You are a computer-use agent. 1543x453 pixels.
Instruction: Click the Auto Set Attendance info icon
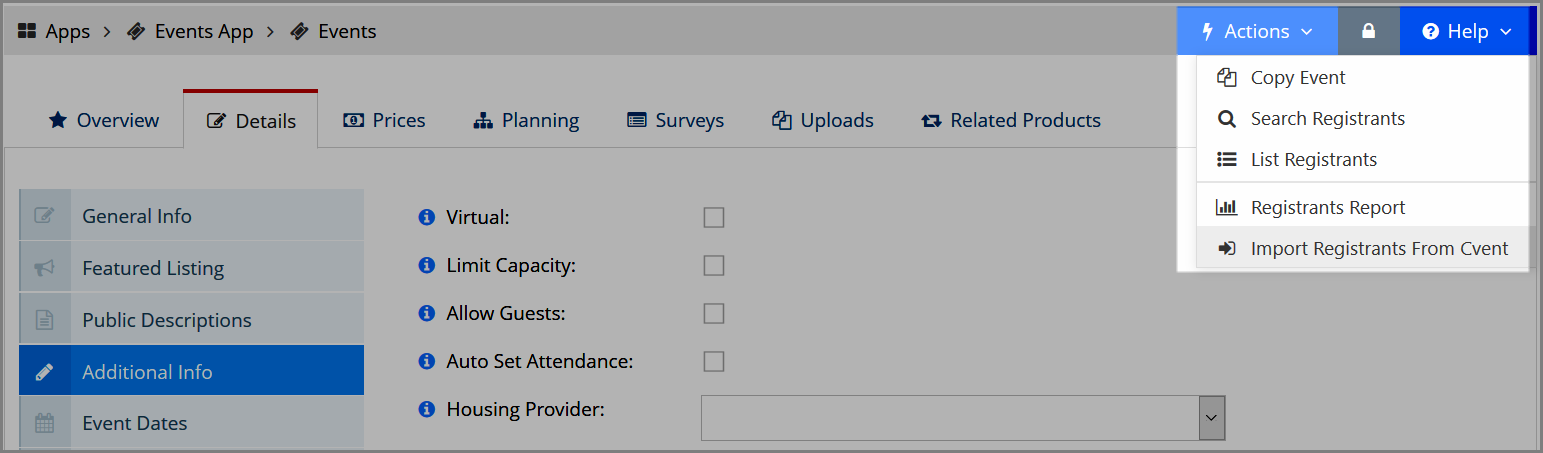(x=427, y=361)
